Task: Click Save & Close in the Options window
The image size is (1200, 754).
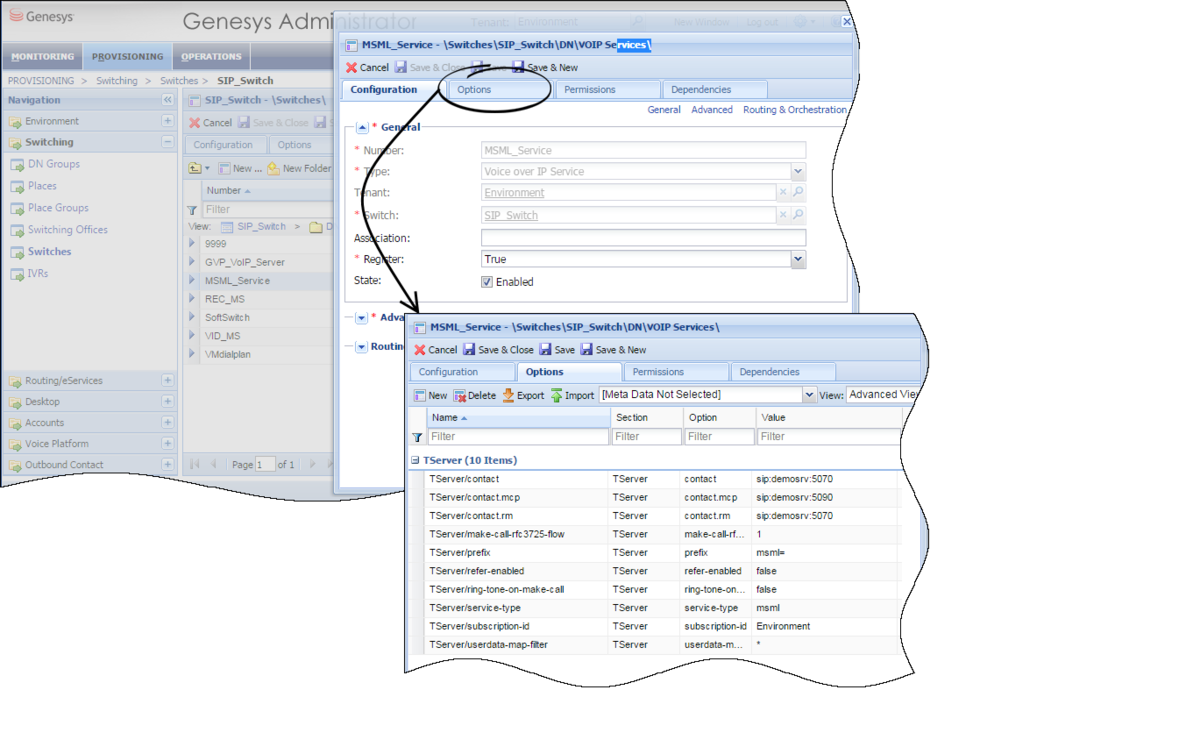Action: [x=498, y=350]
